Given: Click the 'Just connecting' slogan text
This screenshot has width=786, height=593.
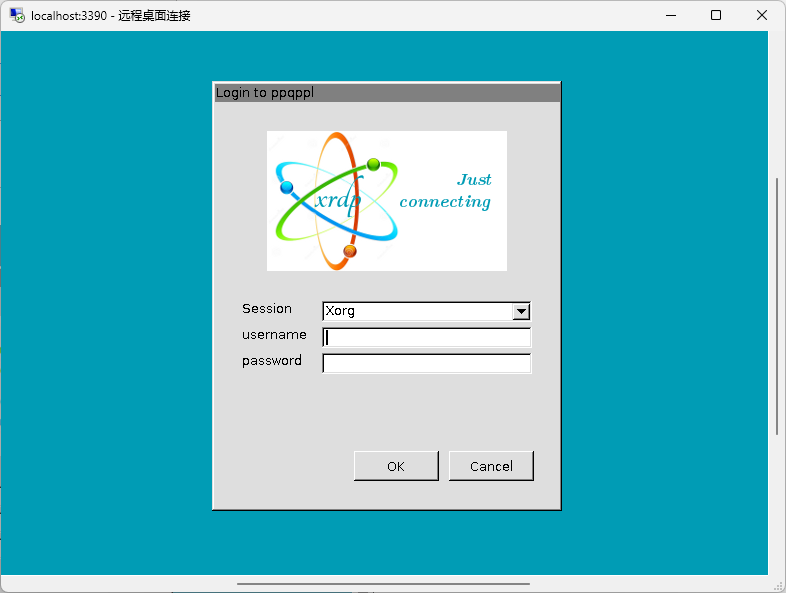Looking at the screenshot, I should 446,191.
